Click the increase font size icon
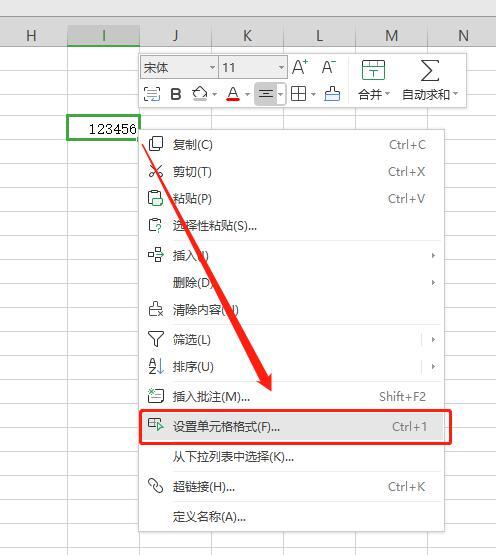Viewport: 496px width, 555px height. (x=300, y=67)
